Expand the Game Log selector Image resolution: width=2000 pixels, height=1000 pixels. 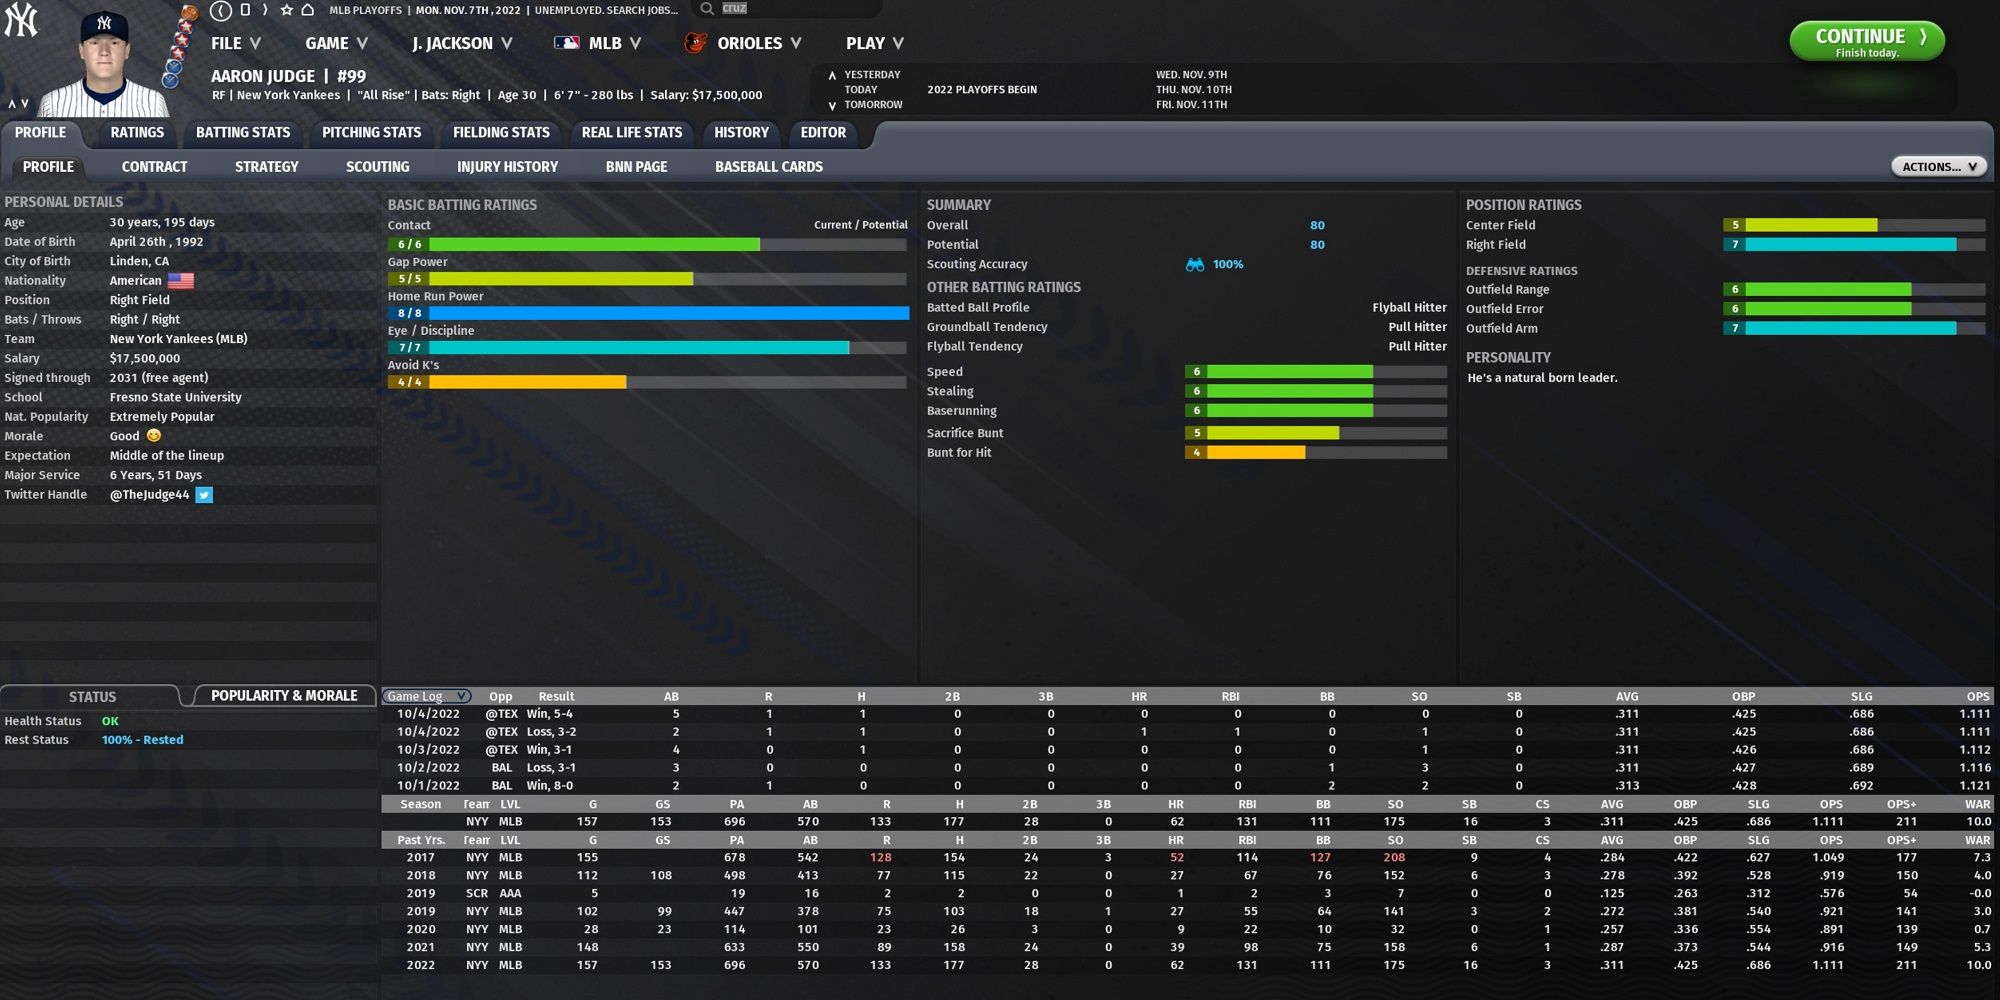(427, 696)
